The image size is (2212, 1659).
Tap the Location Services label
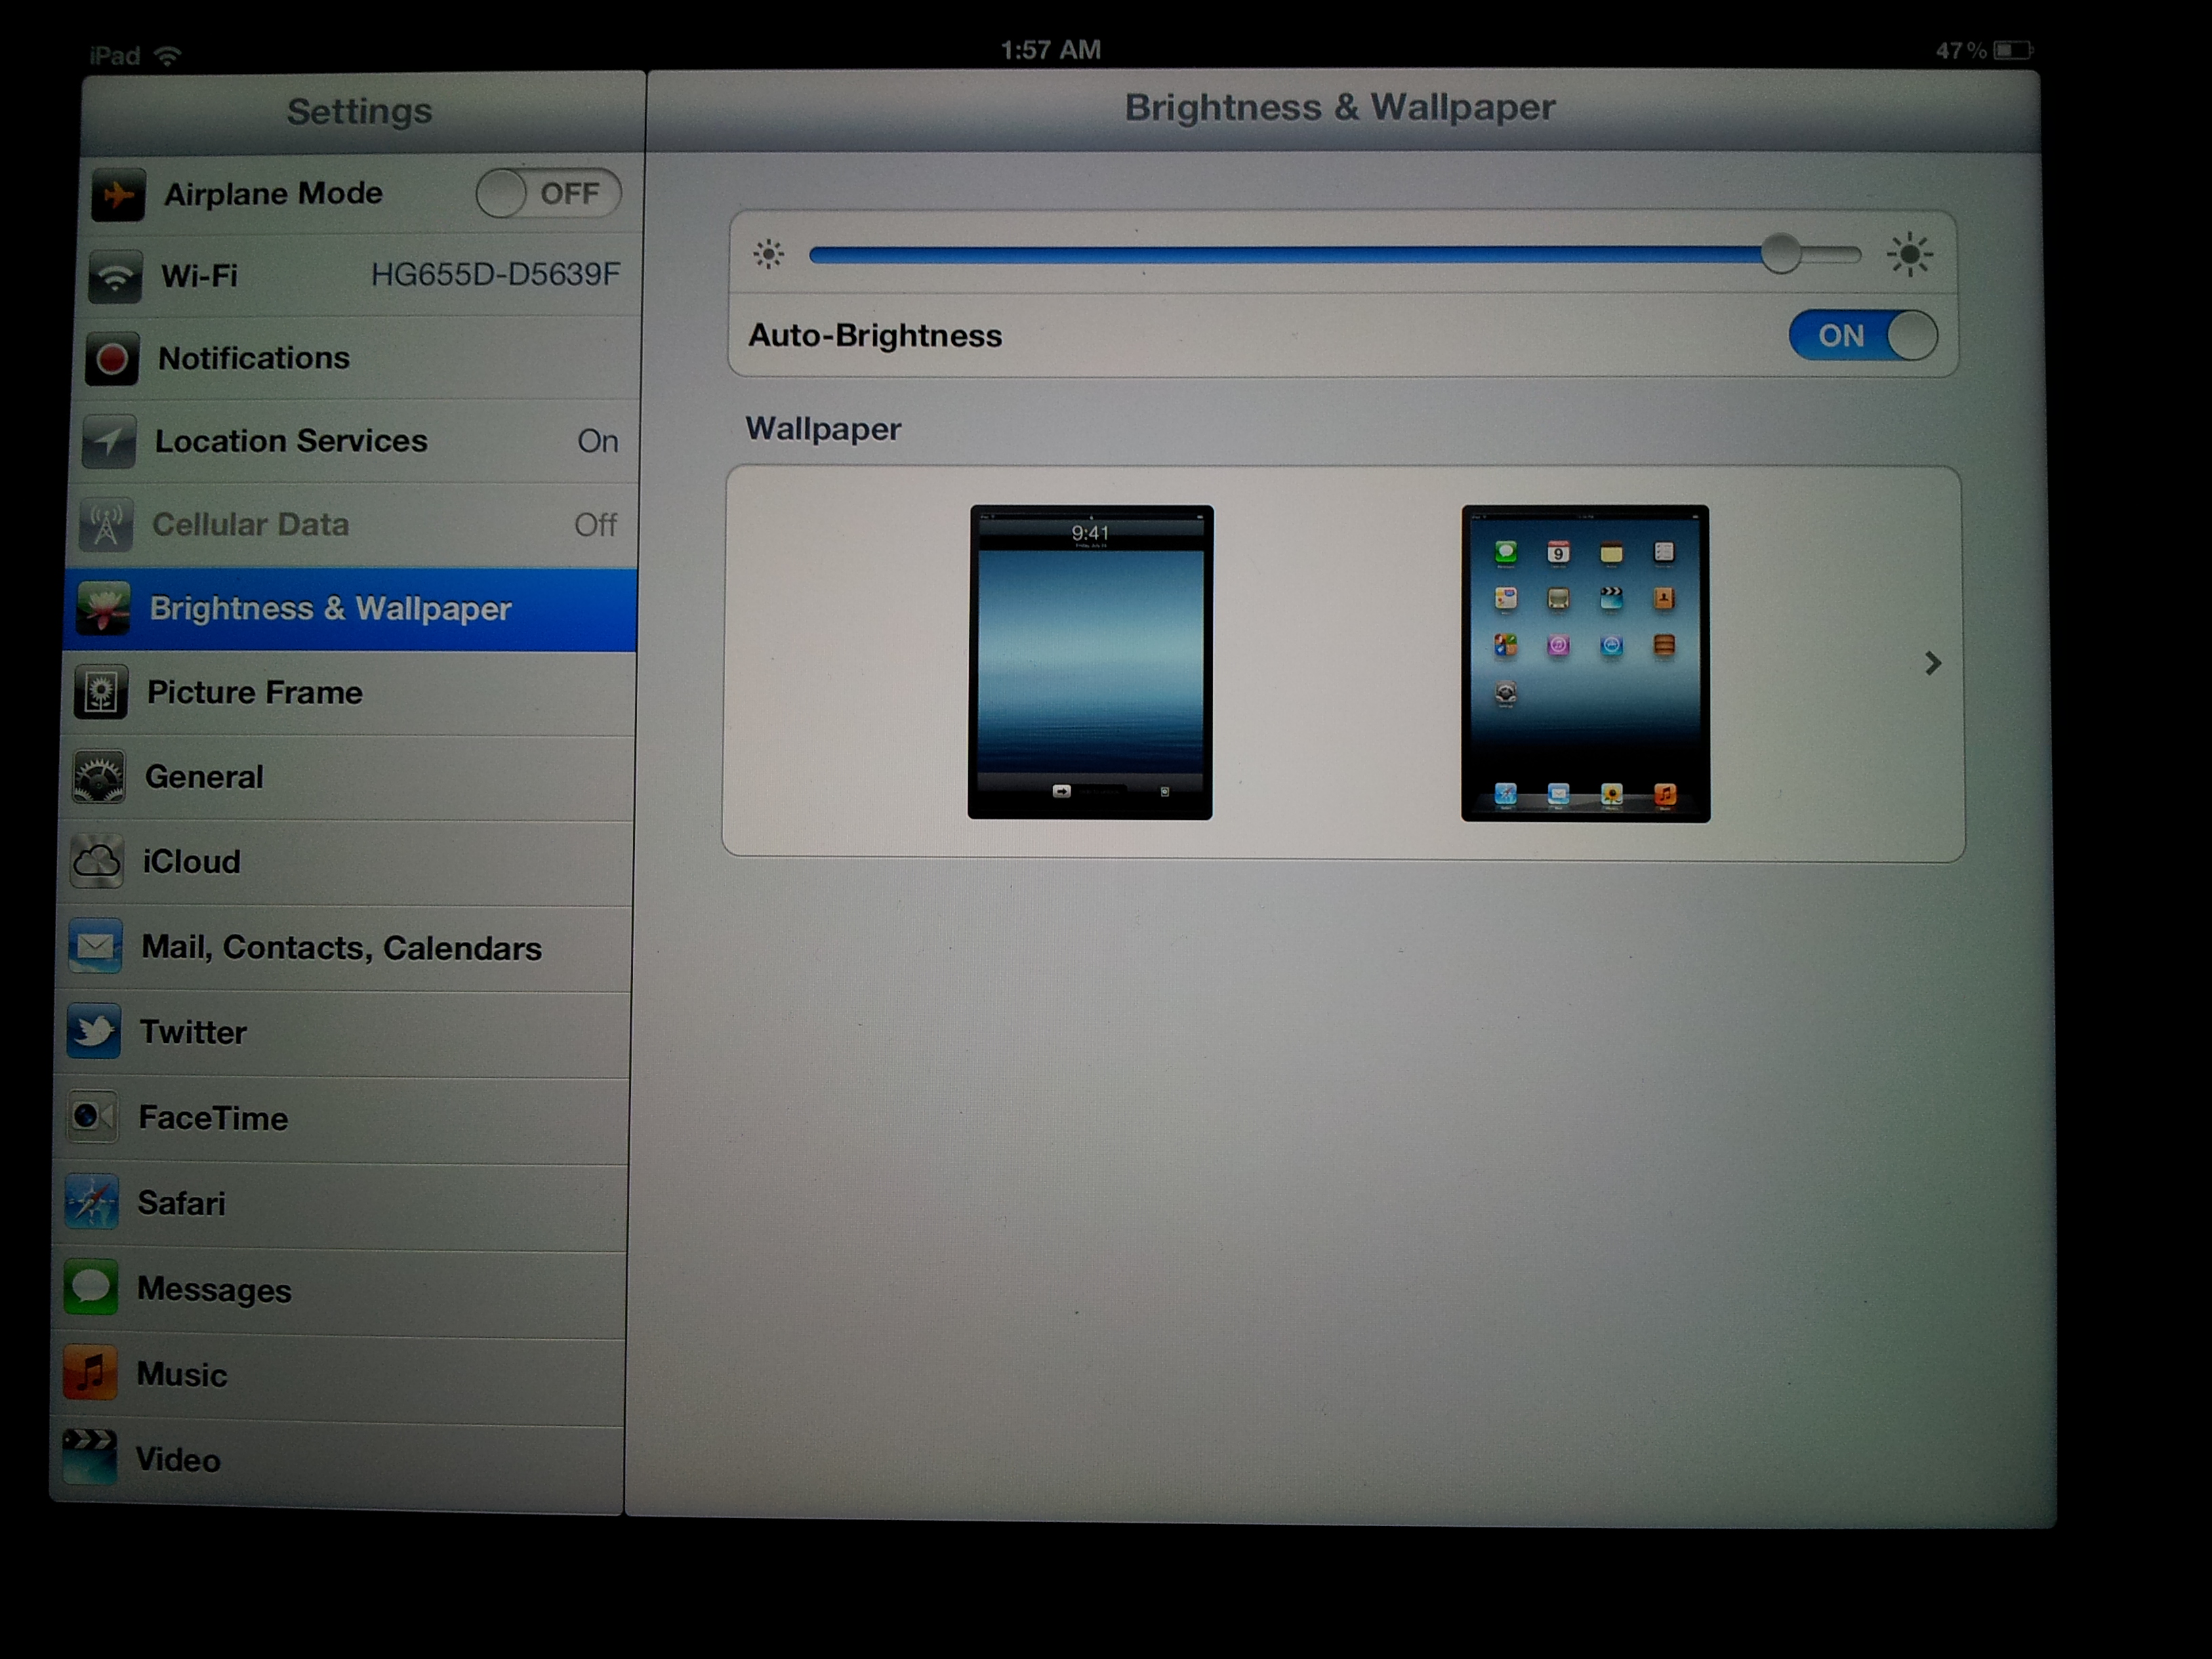point(291,441)
